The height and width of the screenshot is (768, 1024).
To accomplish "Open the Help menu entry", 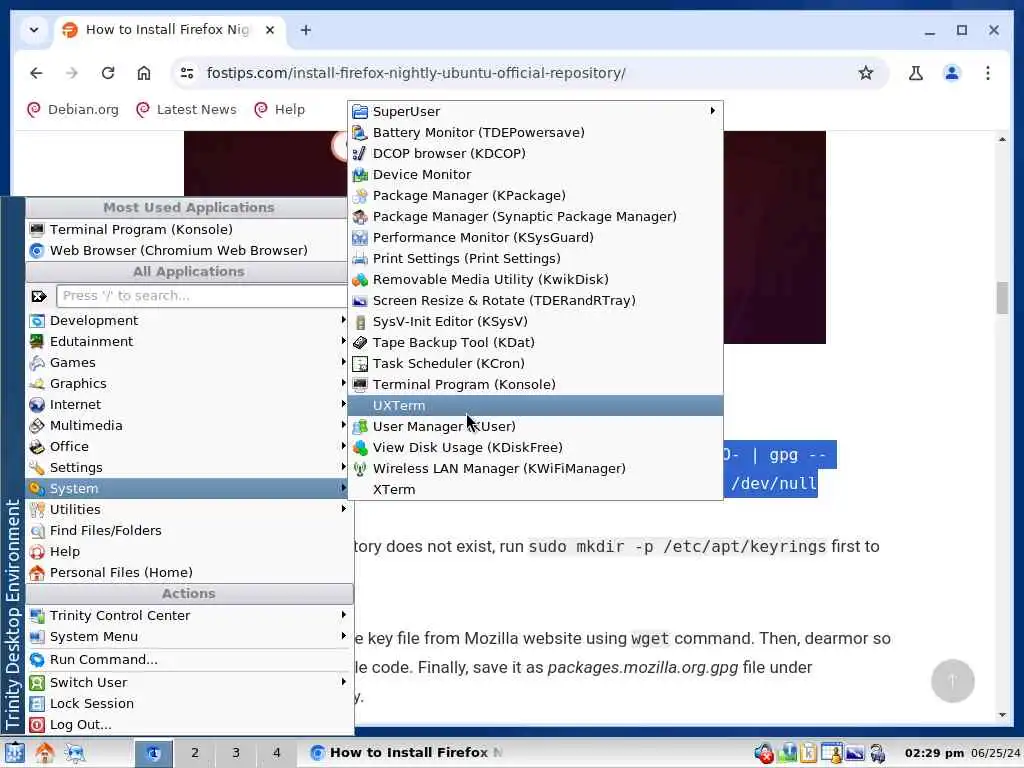I will click(189, 551).
